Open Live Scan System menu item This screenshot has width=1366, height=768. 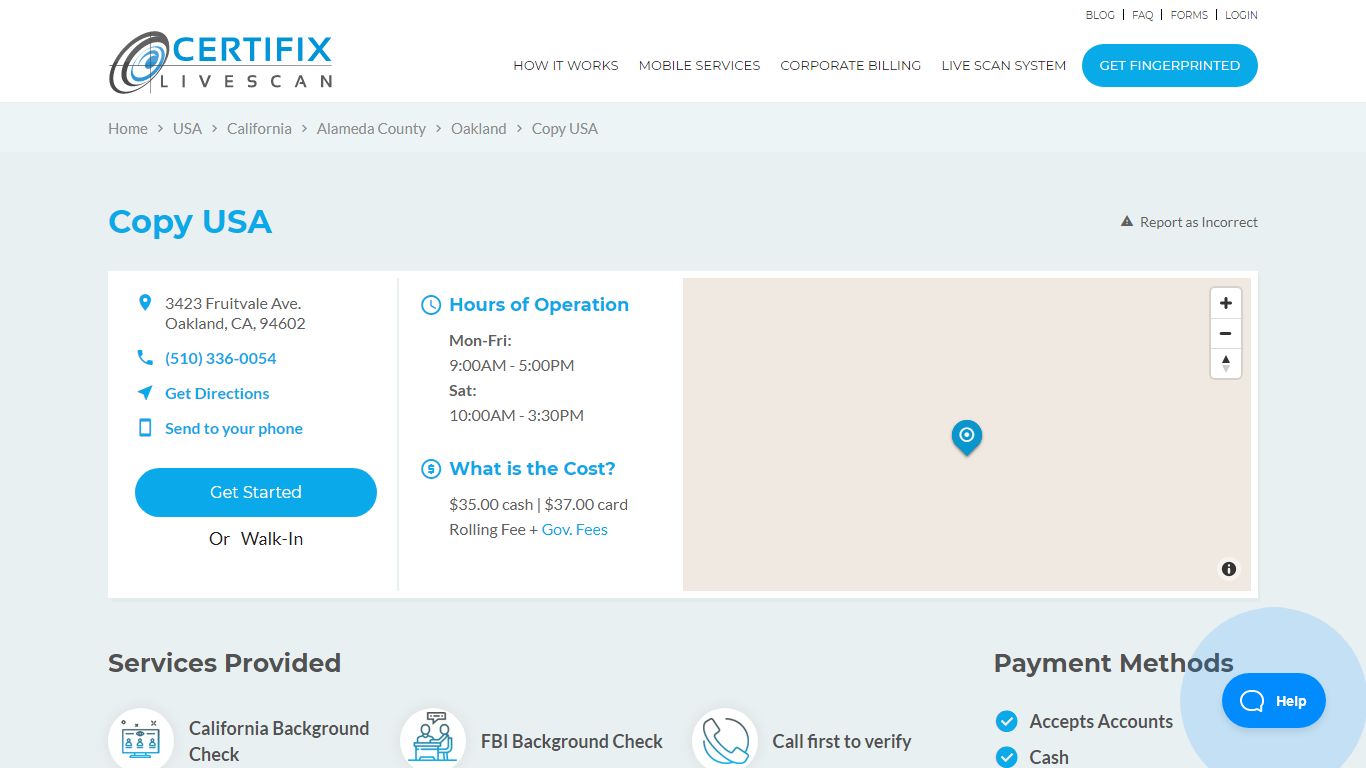tap(1004, 65)
